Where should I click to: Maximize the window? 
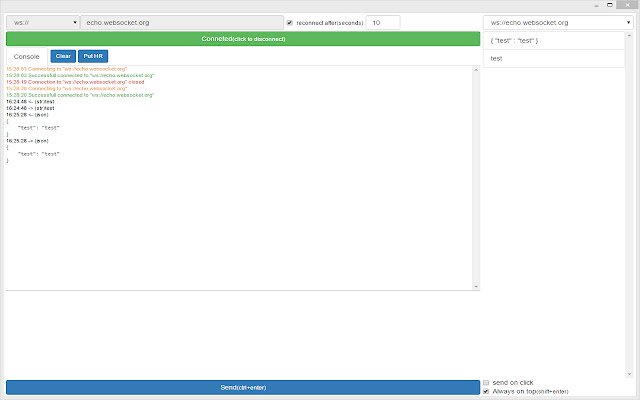(610, 5)
